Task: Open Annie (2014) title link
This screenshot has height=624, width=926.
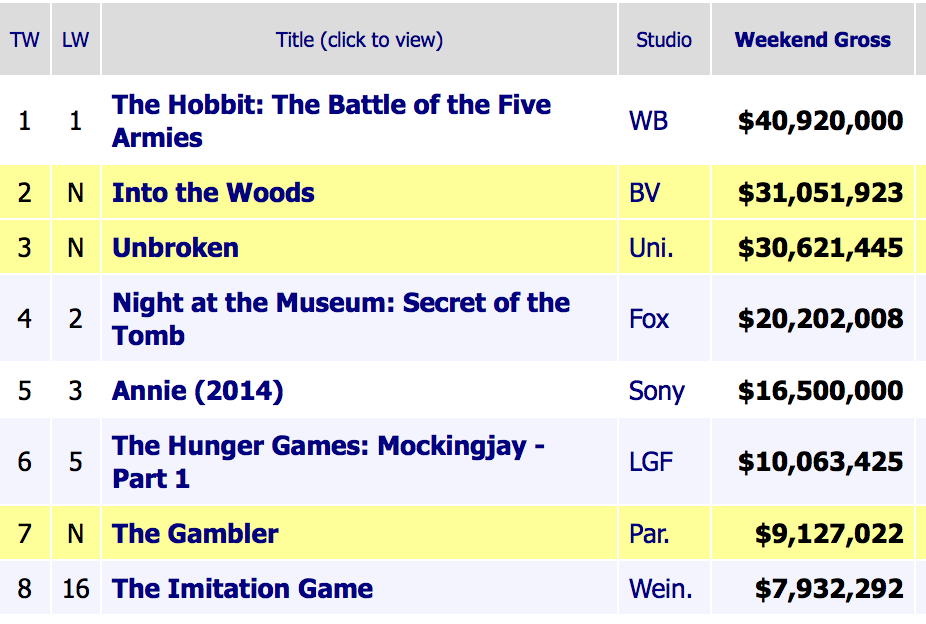Action: [197, 391]
